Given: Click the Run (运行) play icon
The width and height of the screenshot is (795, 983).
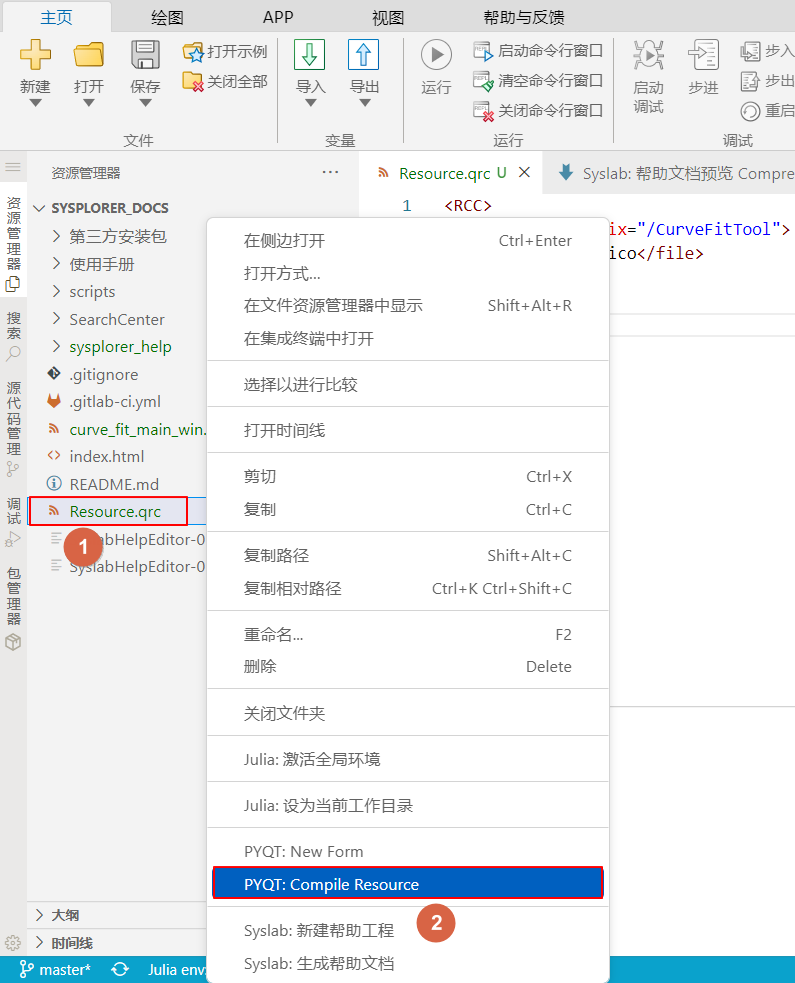Looking at the screenshot, I should point(436,55).
